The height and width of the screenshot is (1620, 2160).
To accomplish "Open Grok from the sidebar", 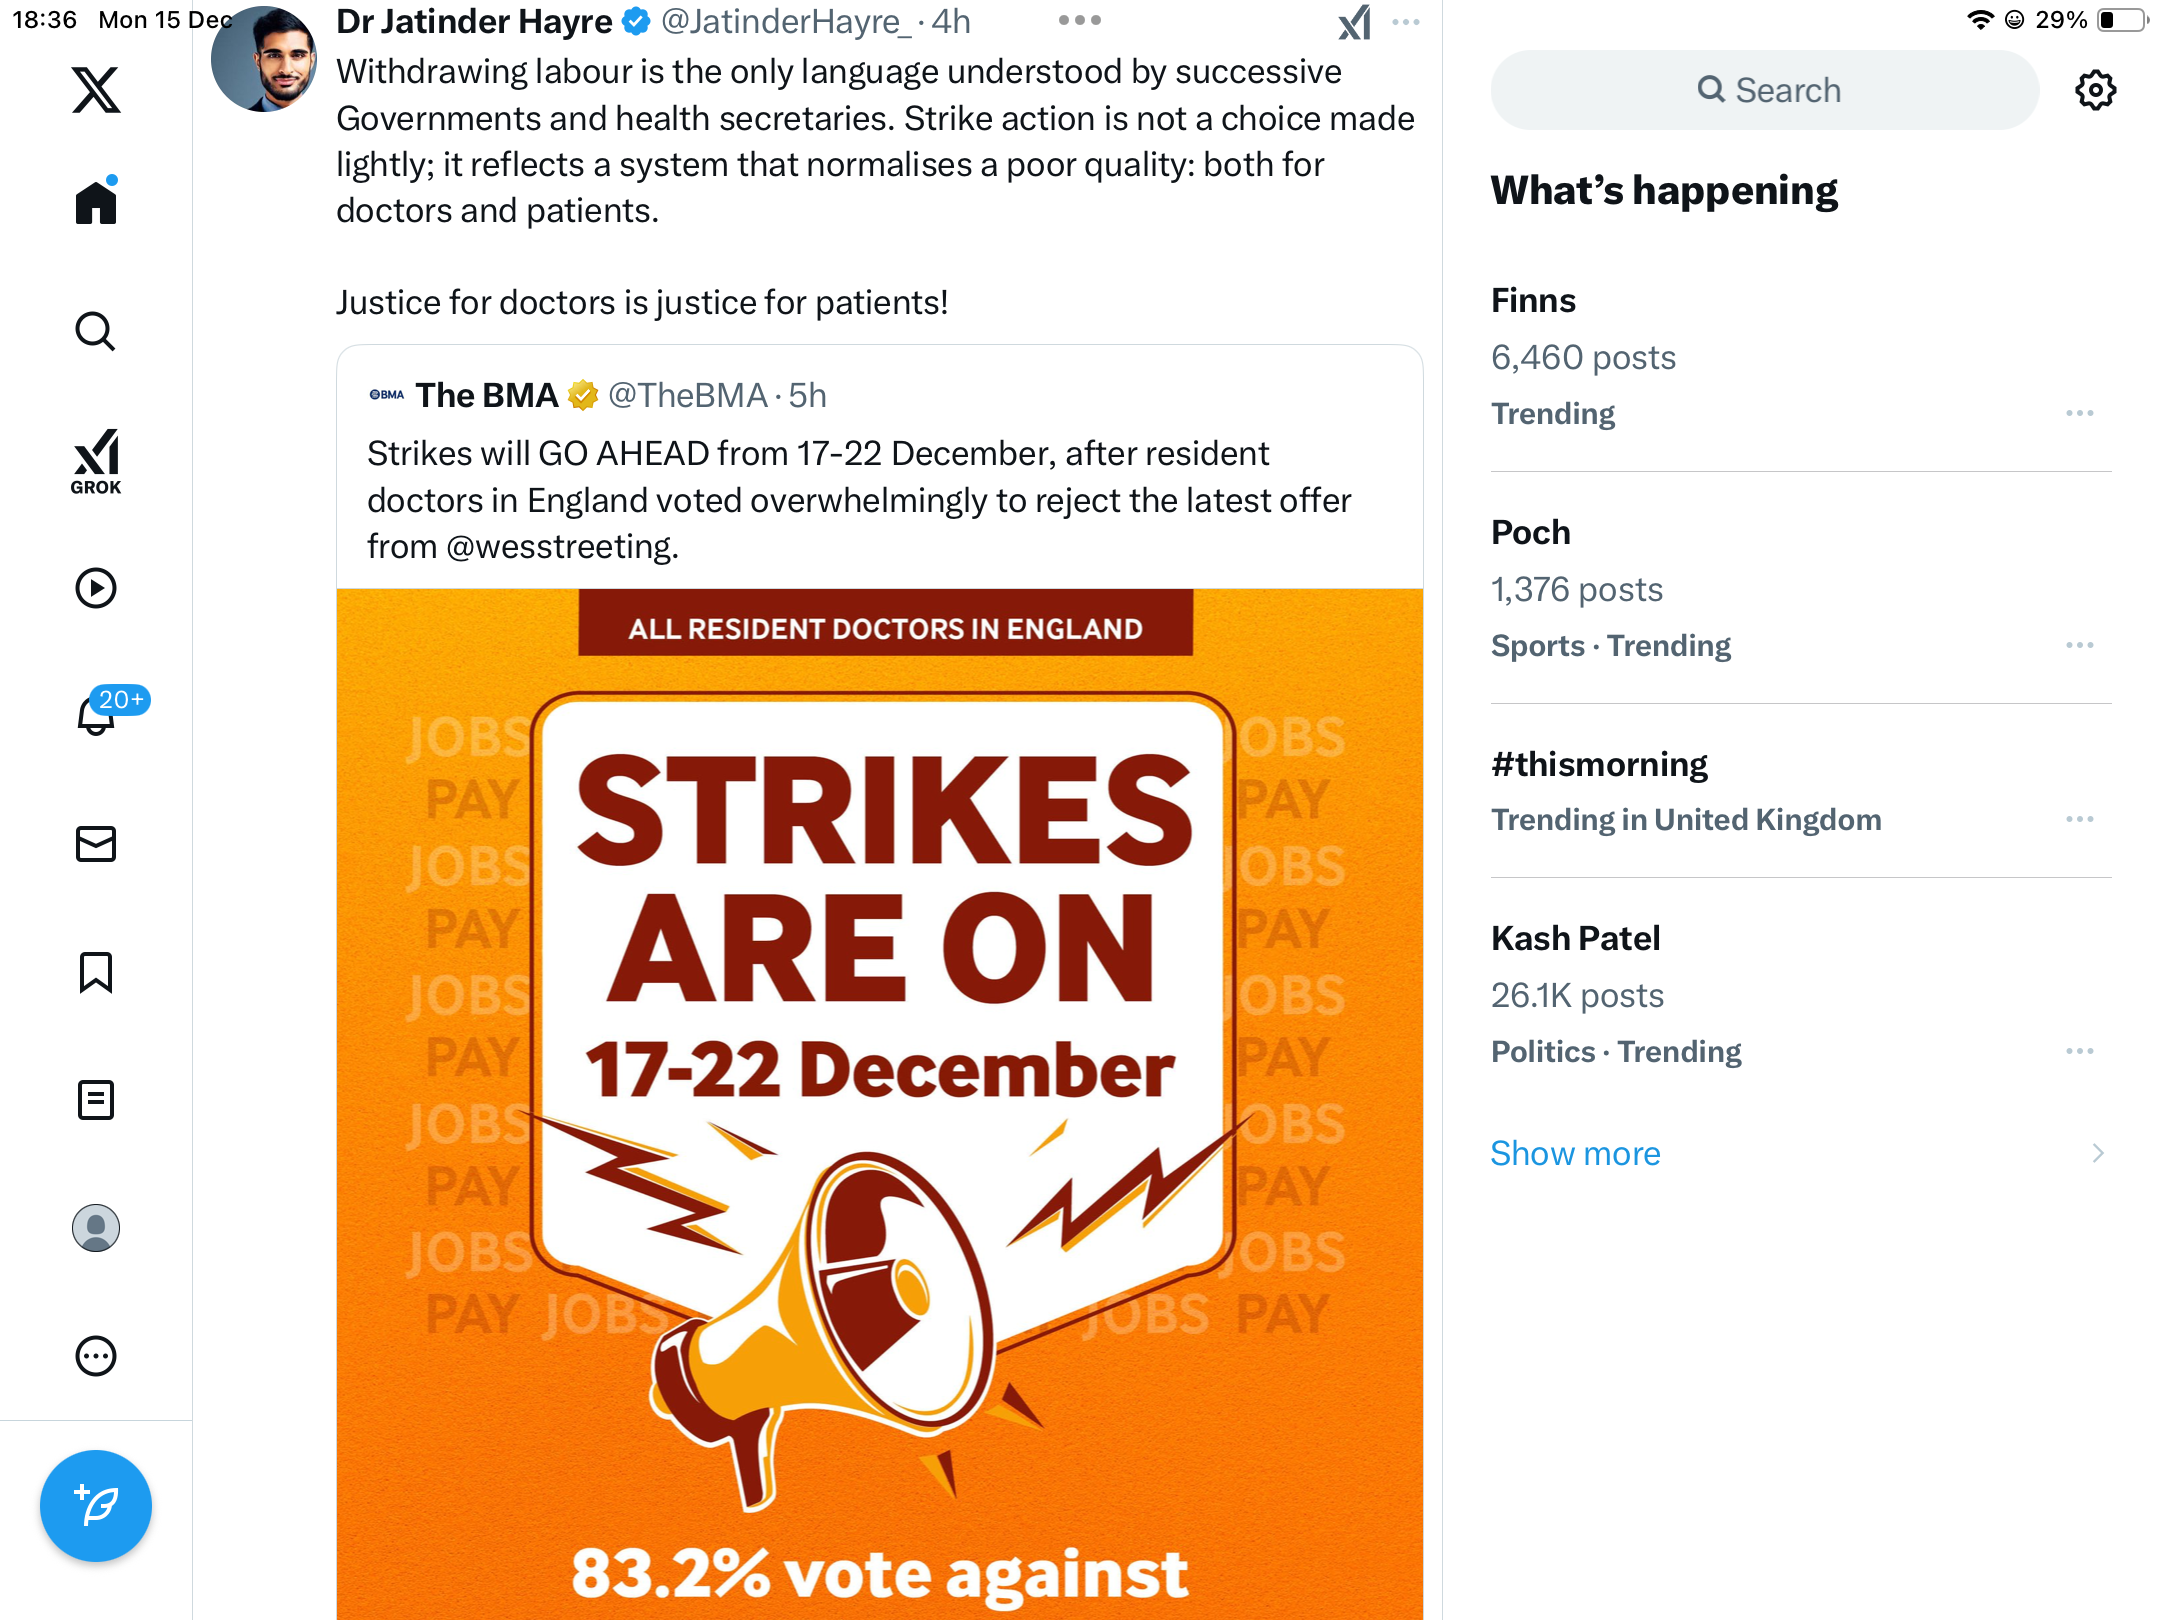I will click(x=96, y=461).
